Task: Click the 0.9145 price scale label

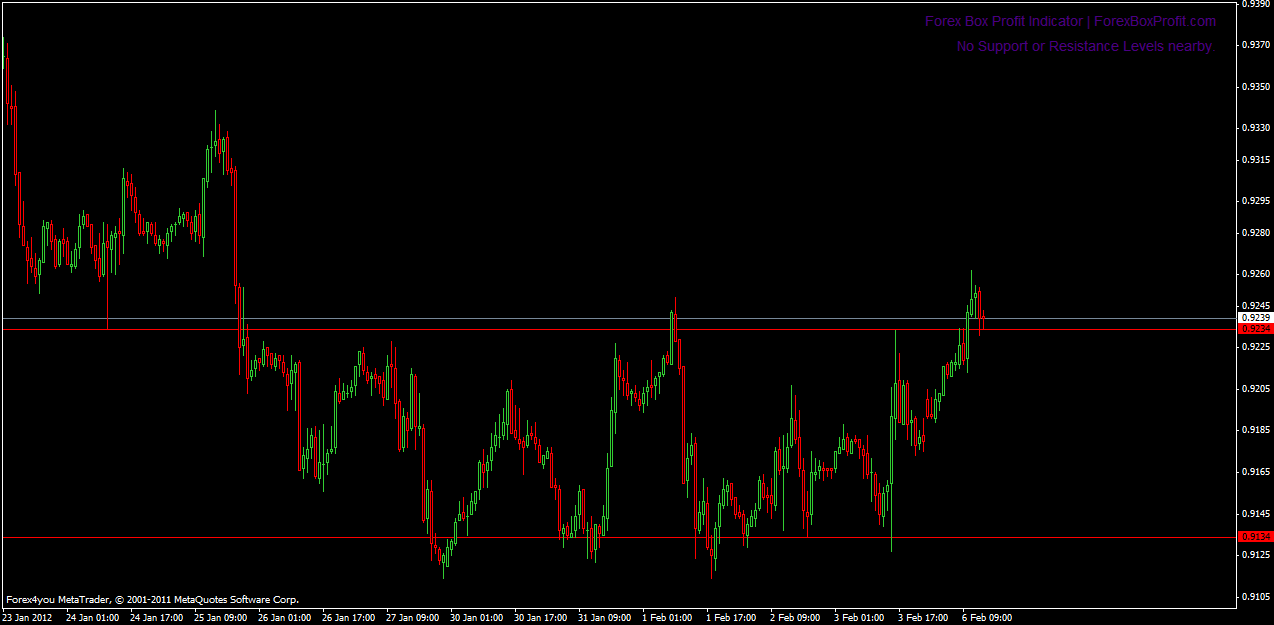Action: (x=1256, y=513)
